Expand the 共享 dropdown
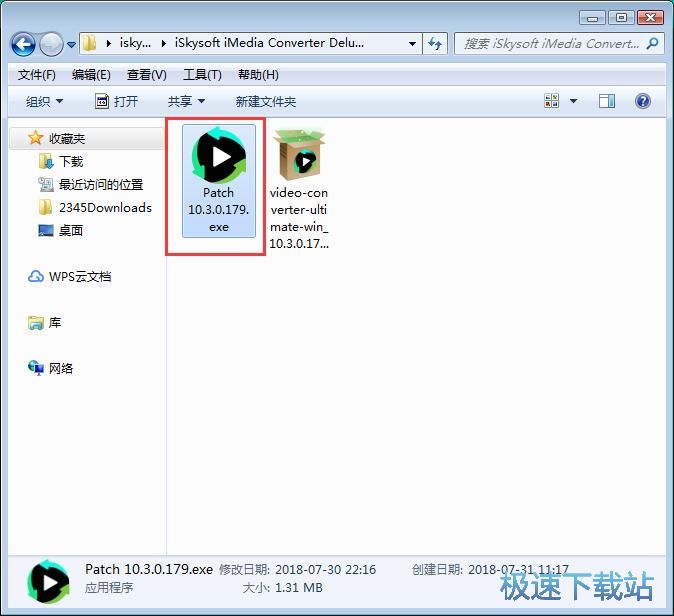The height and width of the screenshot is (616, 674). [186, 101]
